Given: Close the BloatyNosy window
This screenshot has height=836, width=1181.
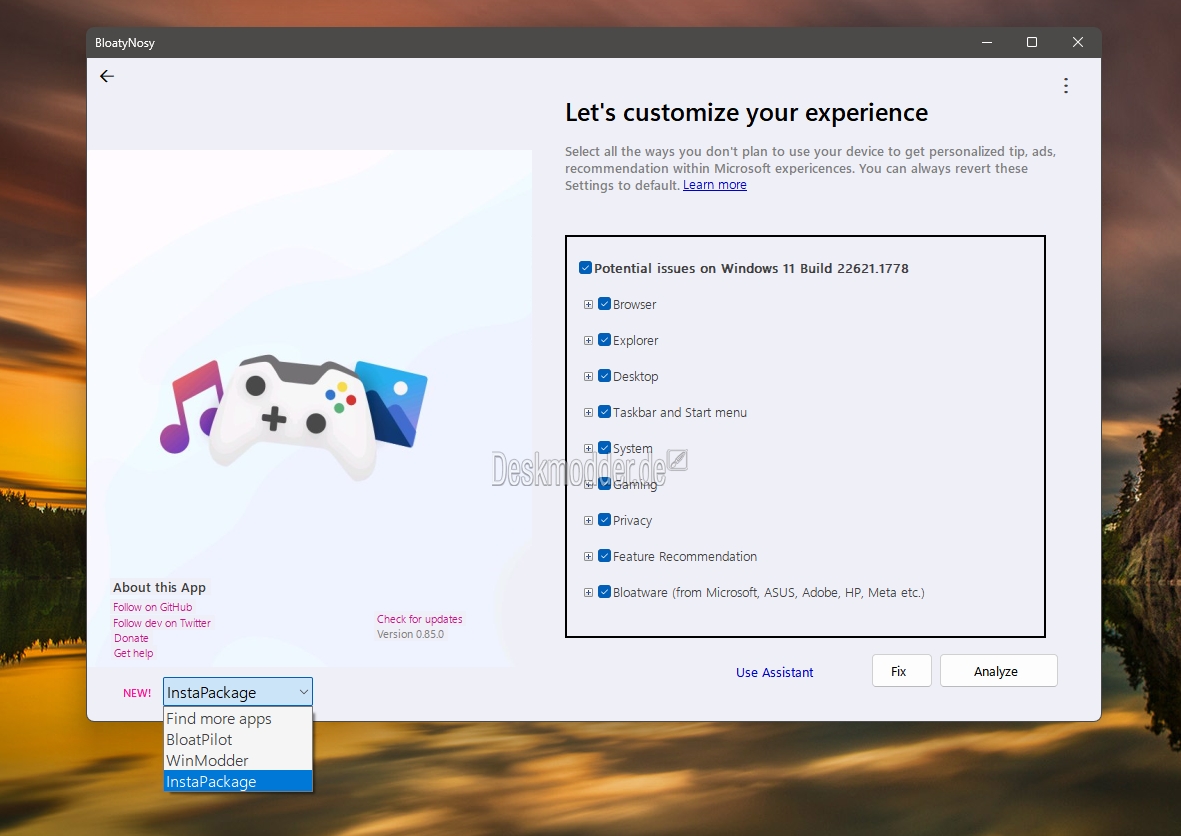Looking at the screenshot, I should point(1078,42).
